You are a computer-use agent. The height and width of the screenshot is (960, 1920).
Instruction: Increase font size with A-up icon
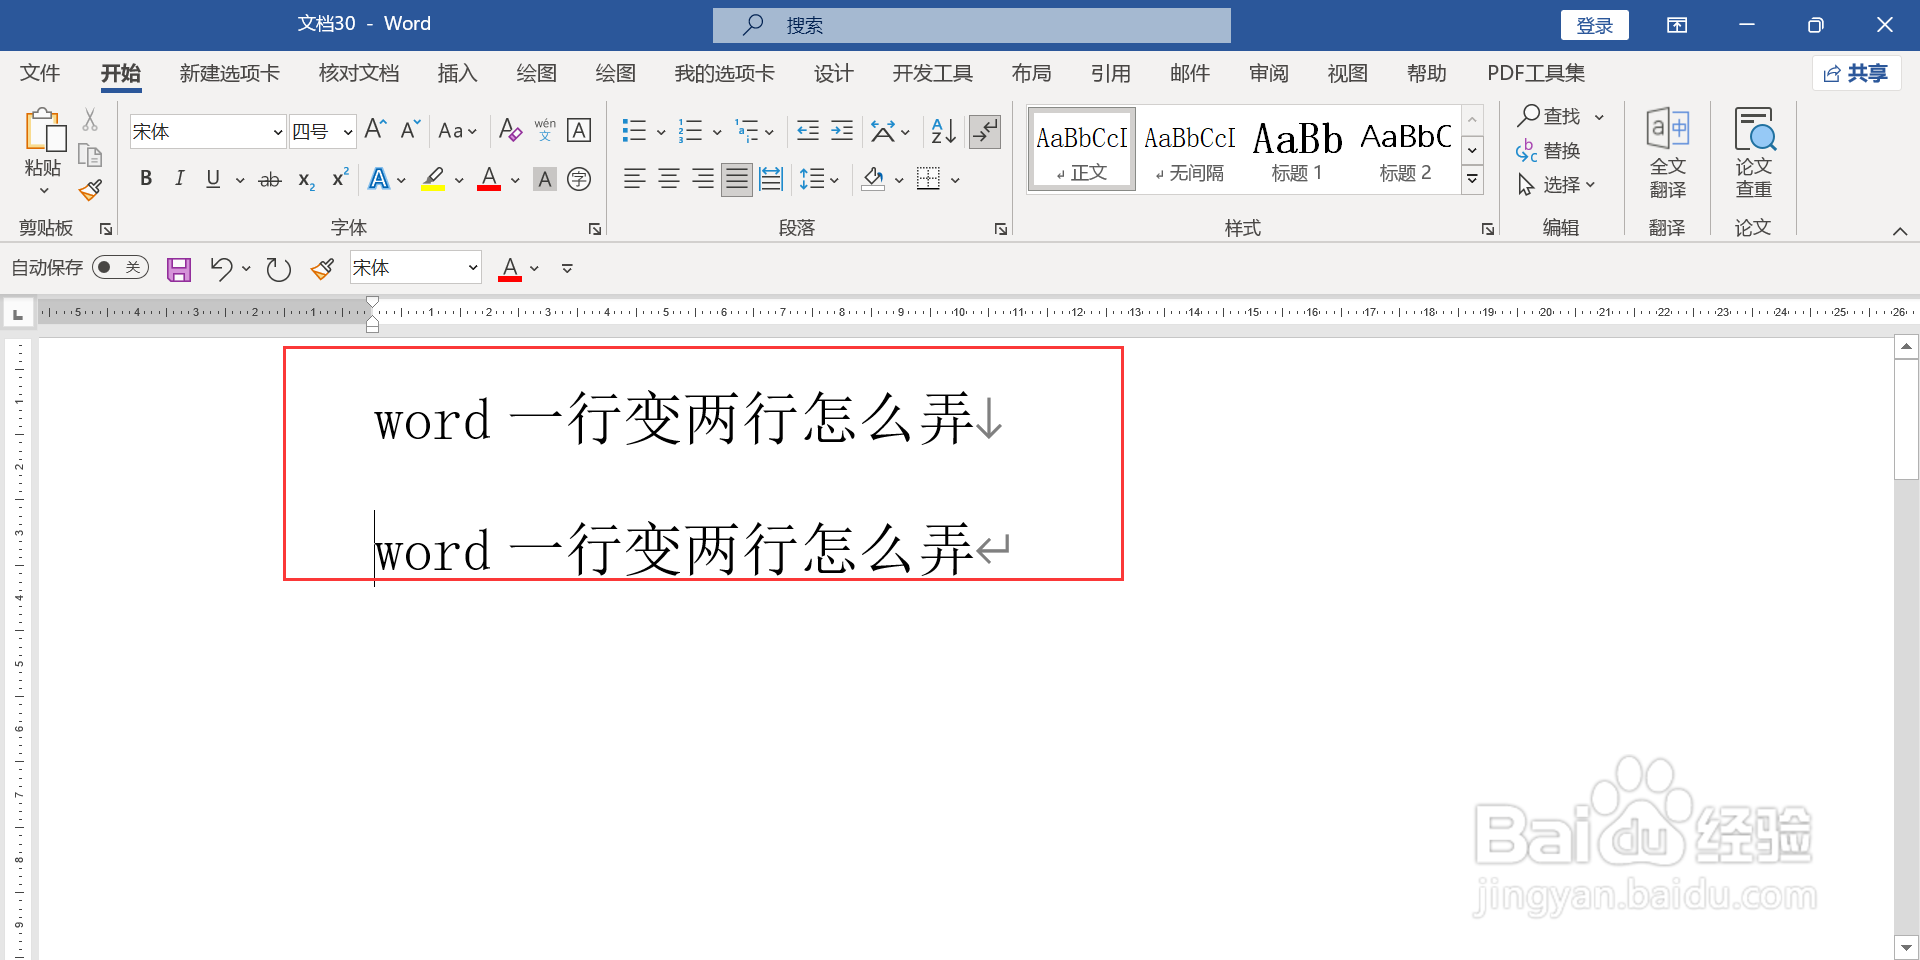pos(376,130)
